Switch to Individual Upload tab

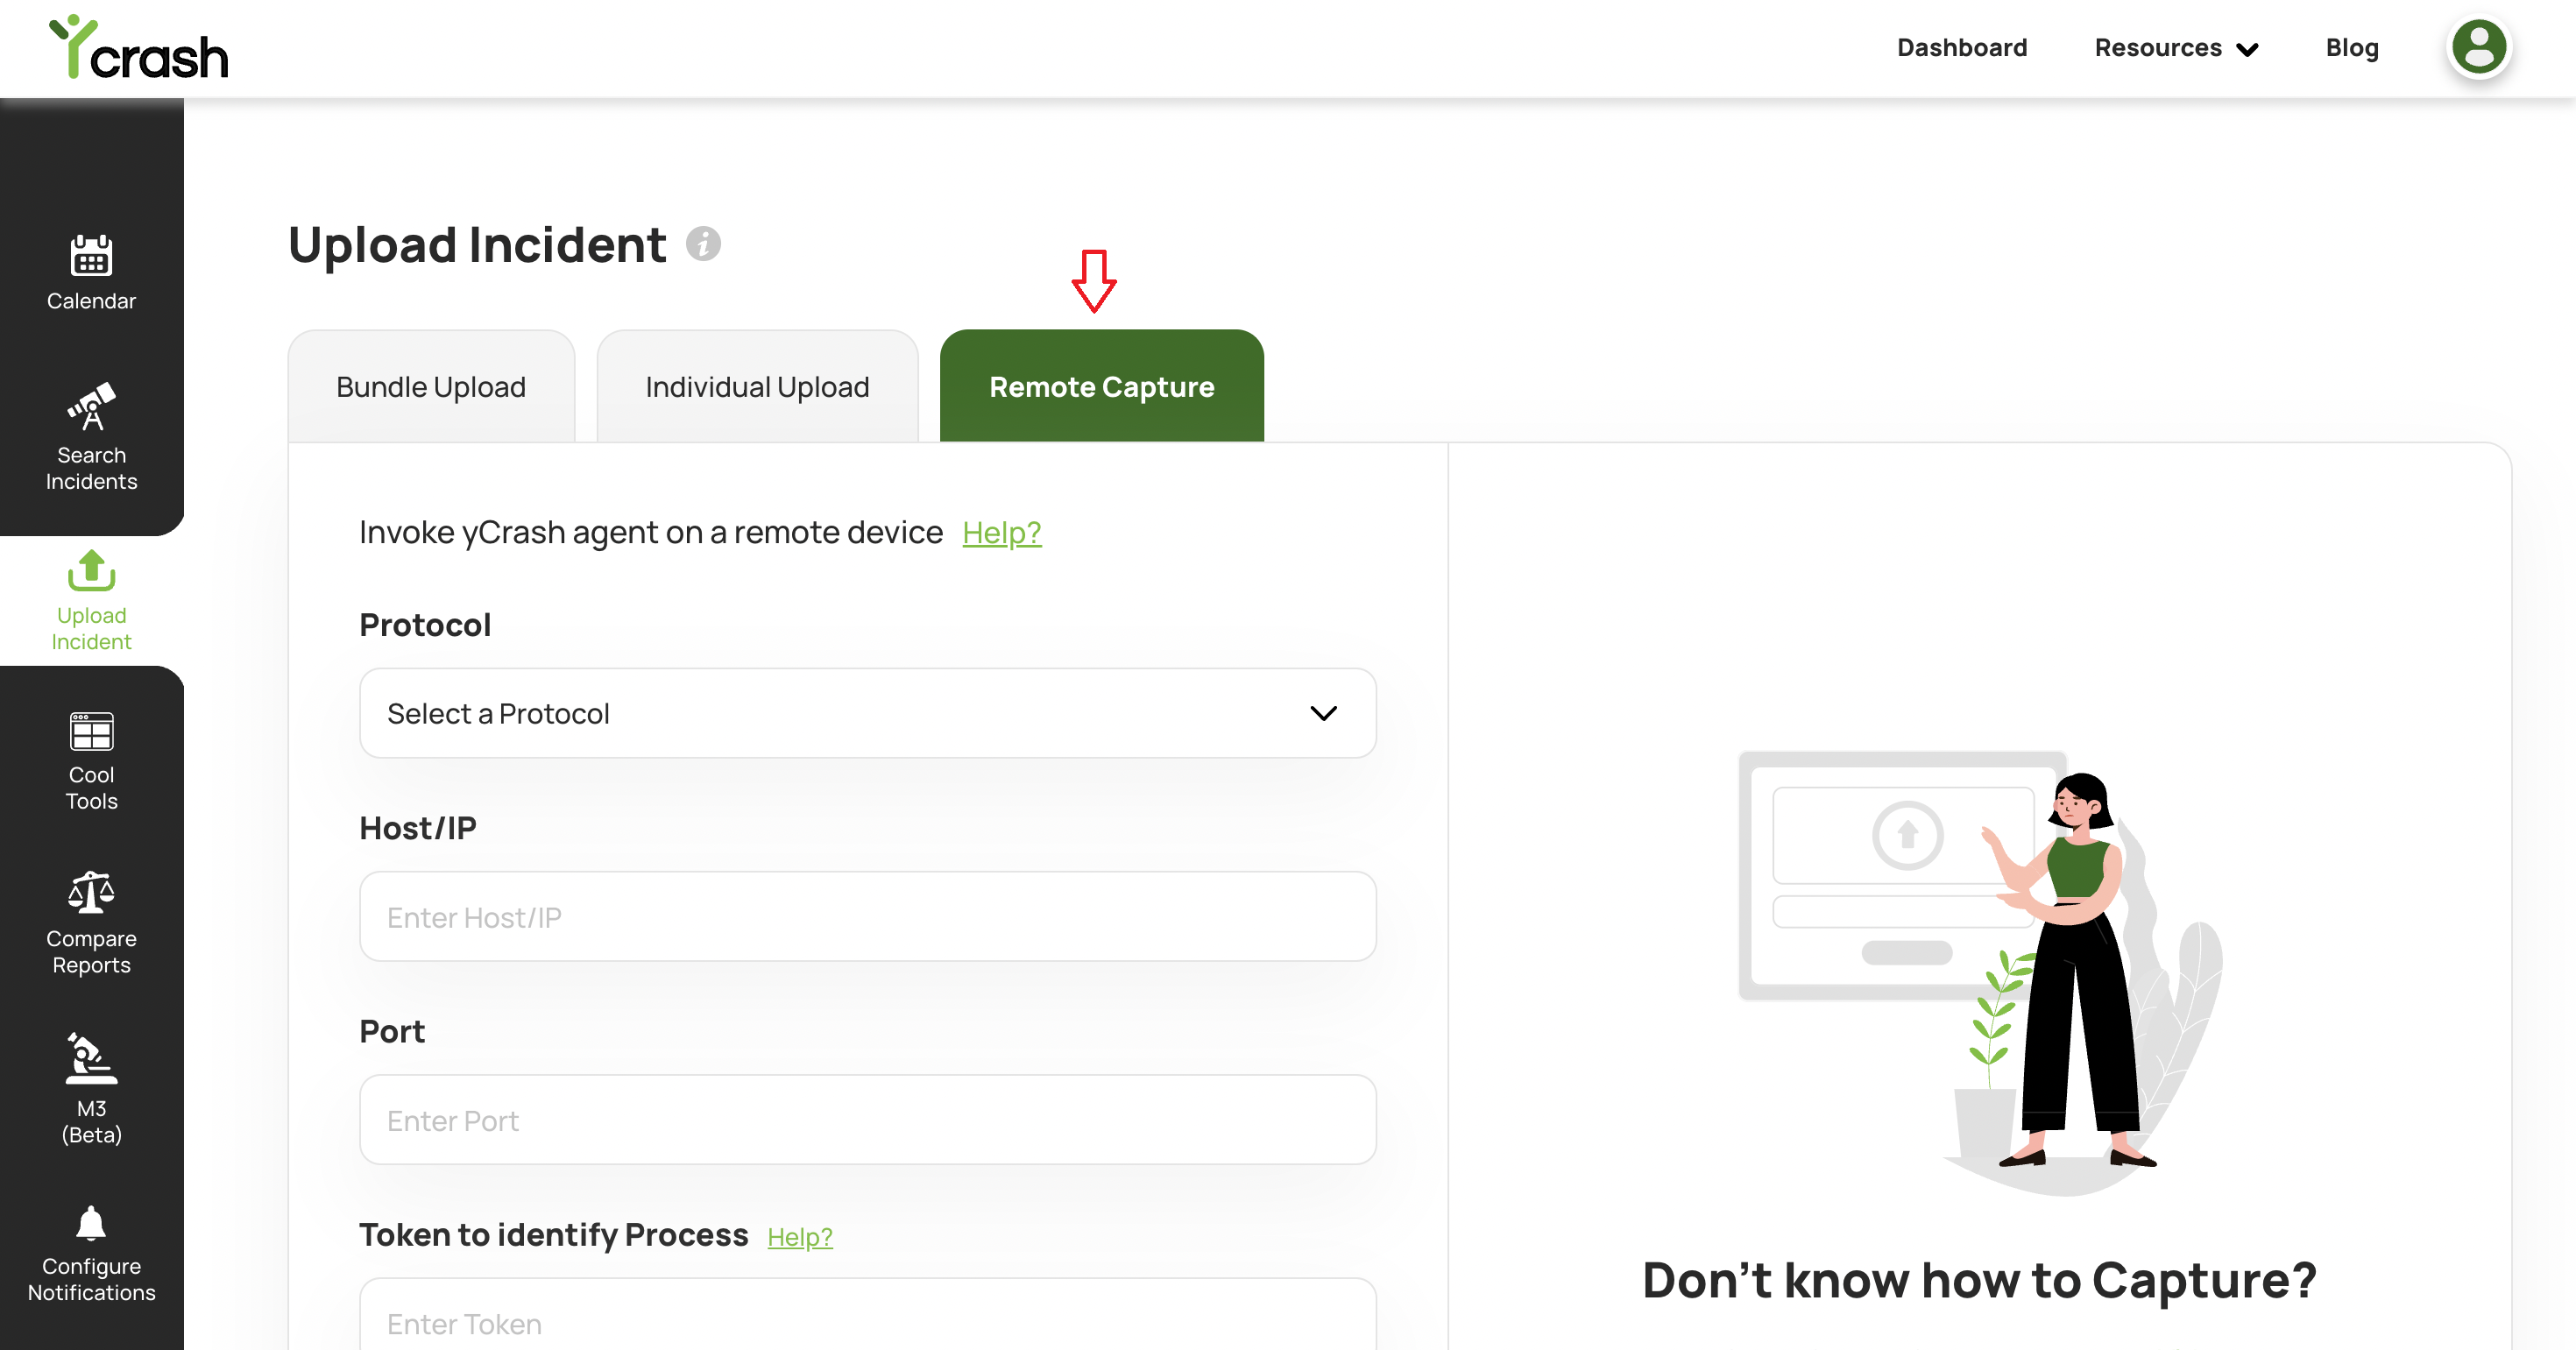757,387
